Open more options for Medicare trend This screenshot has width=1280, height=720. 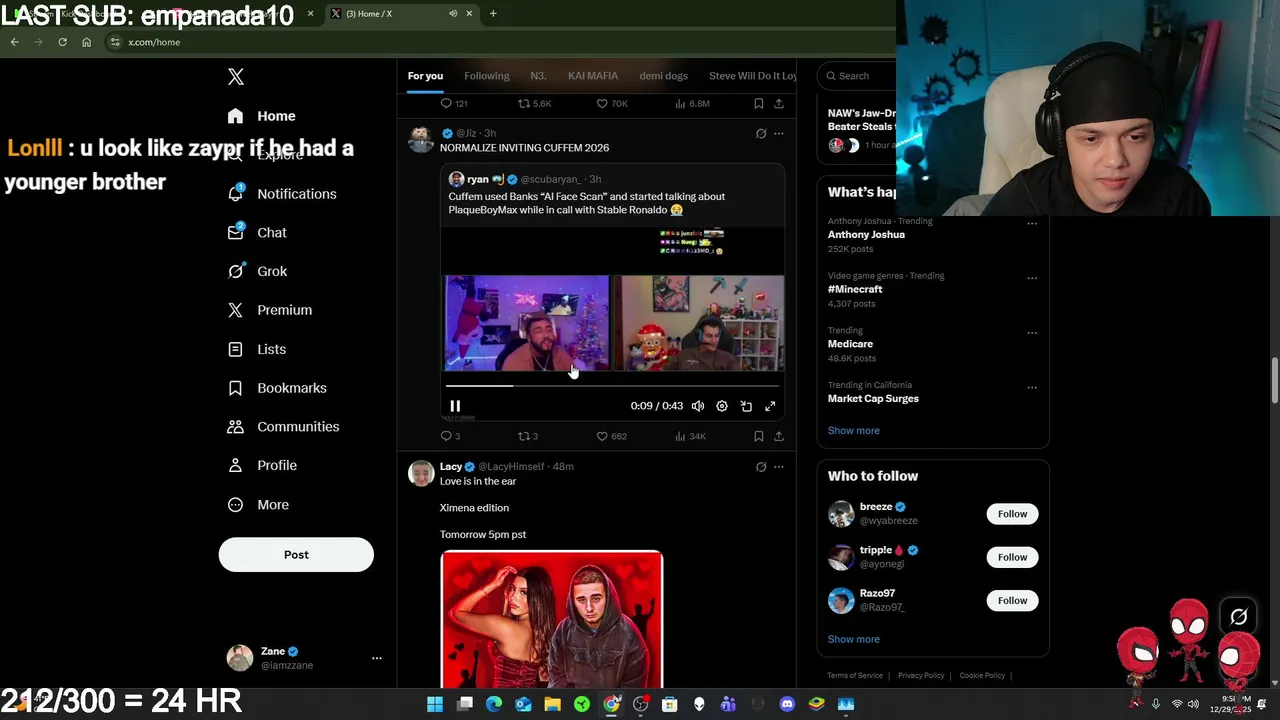tap(1032, 333)
